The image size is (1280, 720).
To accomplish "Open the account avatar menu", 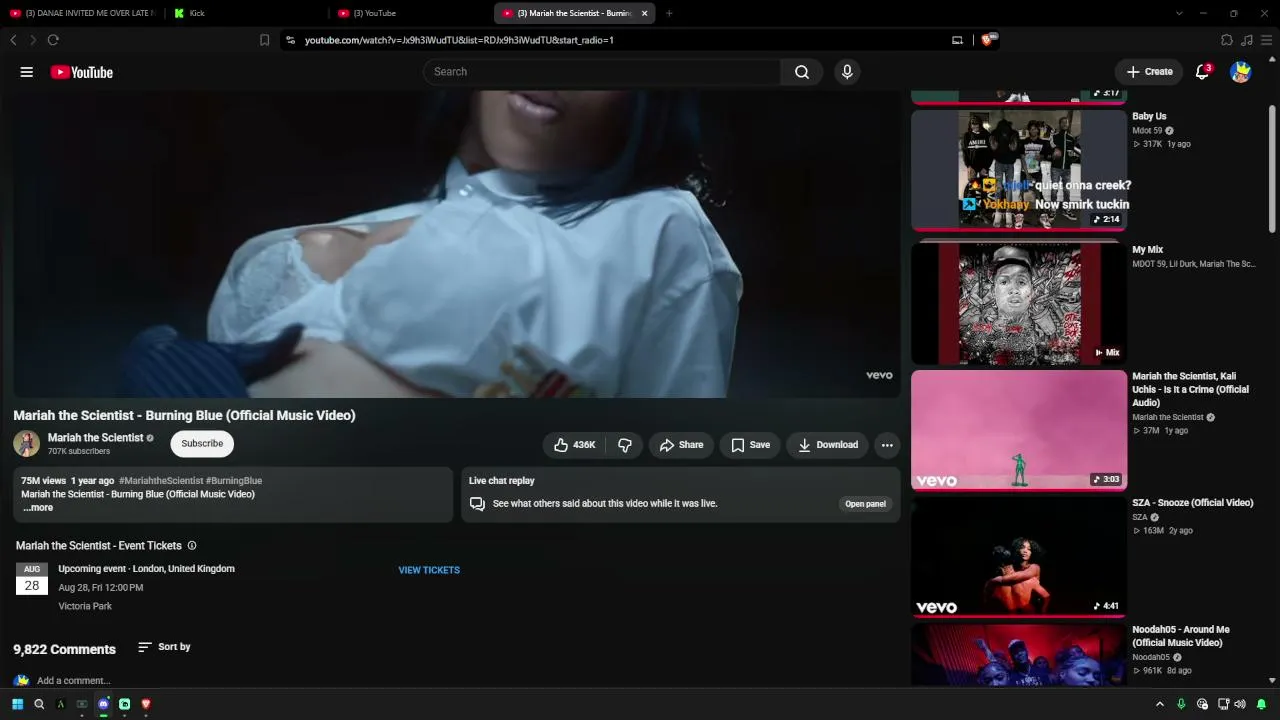I will (x=1241, y=72).
